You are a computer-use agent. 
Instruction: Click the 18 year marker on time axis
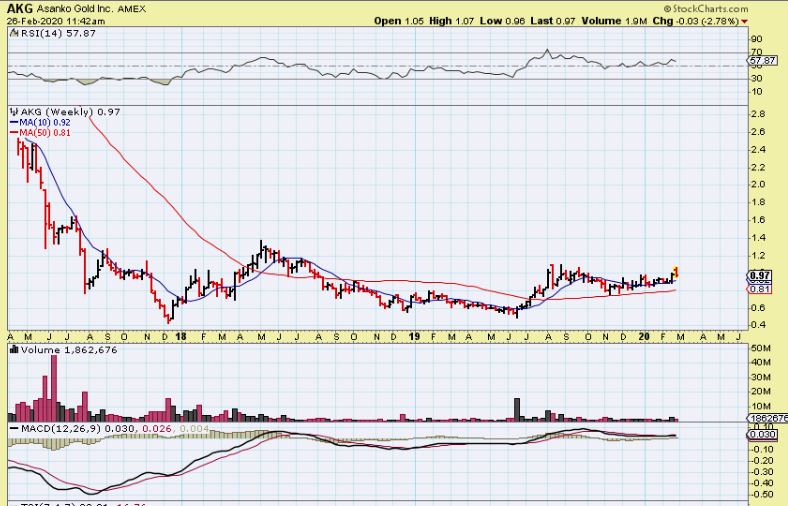pyautogui.click(x=181, y=337)
